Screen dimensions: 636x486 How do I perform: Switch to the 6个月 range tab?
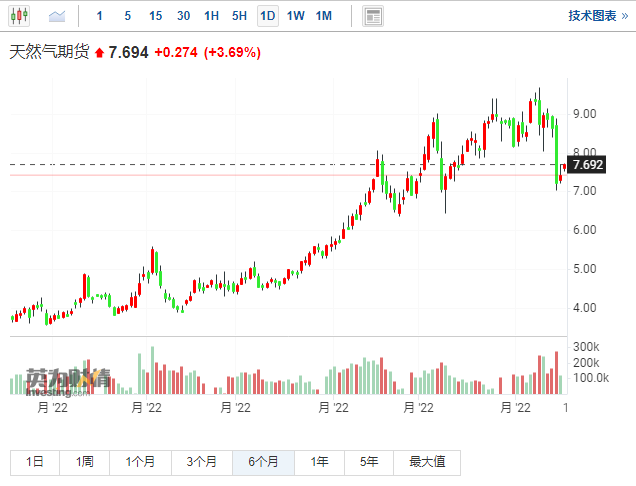pos(263,462)
